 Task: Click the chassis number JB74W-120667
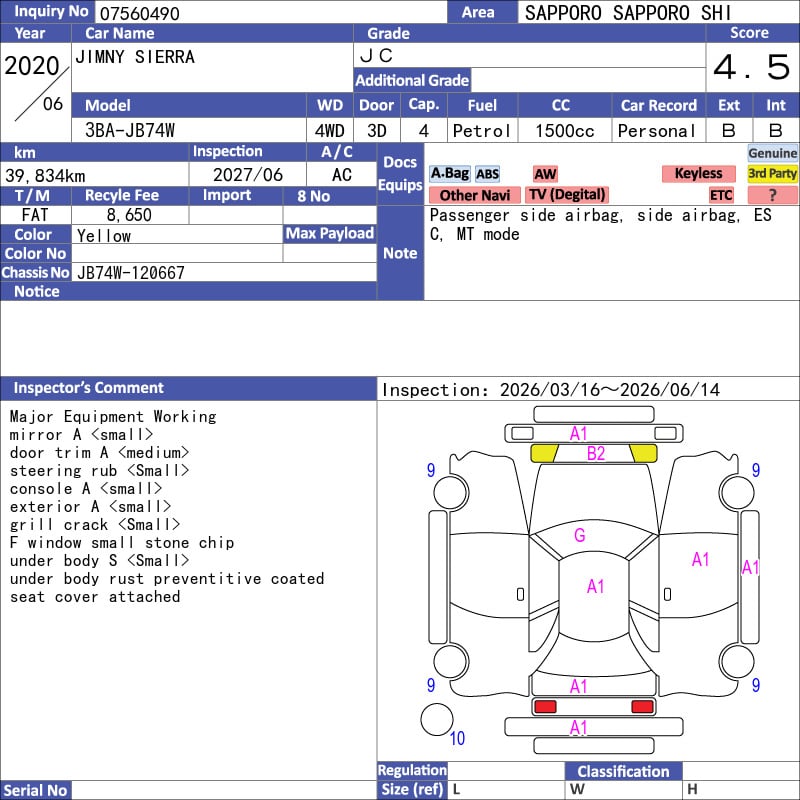[130, 273]
